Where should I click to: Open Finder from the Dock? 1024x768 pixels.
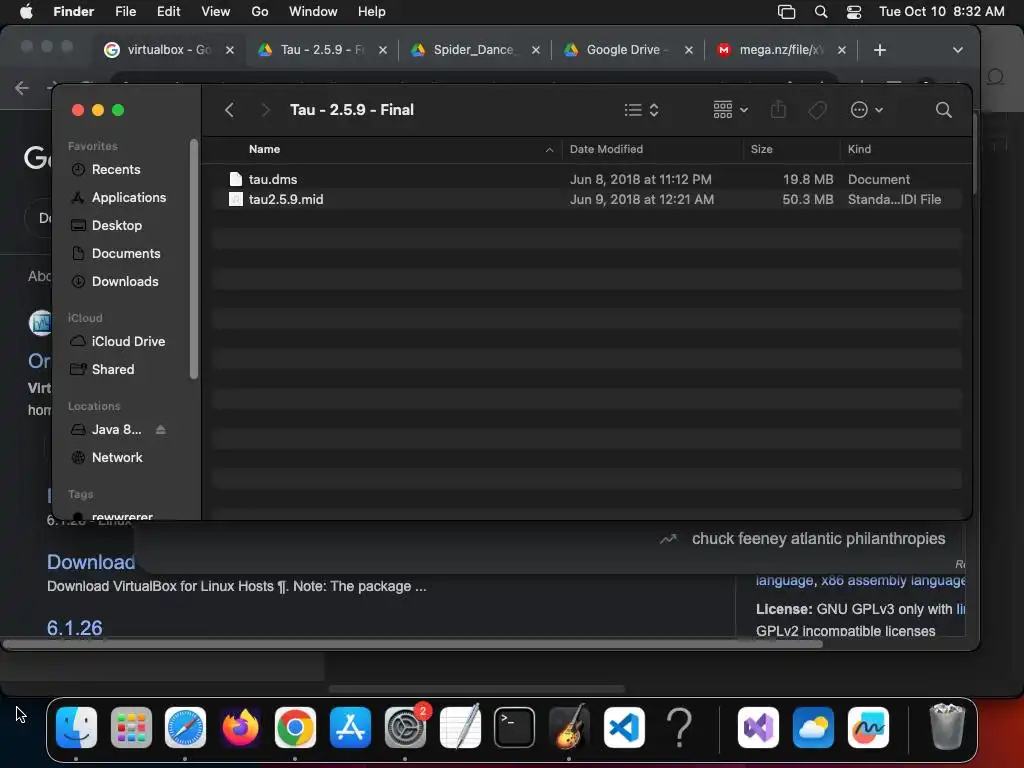76,728
